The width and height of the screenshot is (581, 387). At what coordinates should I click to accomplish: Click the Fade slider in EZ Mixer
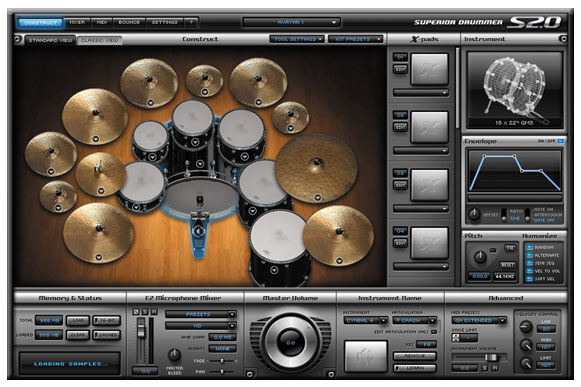(x=222, y=360)
